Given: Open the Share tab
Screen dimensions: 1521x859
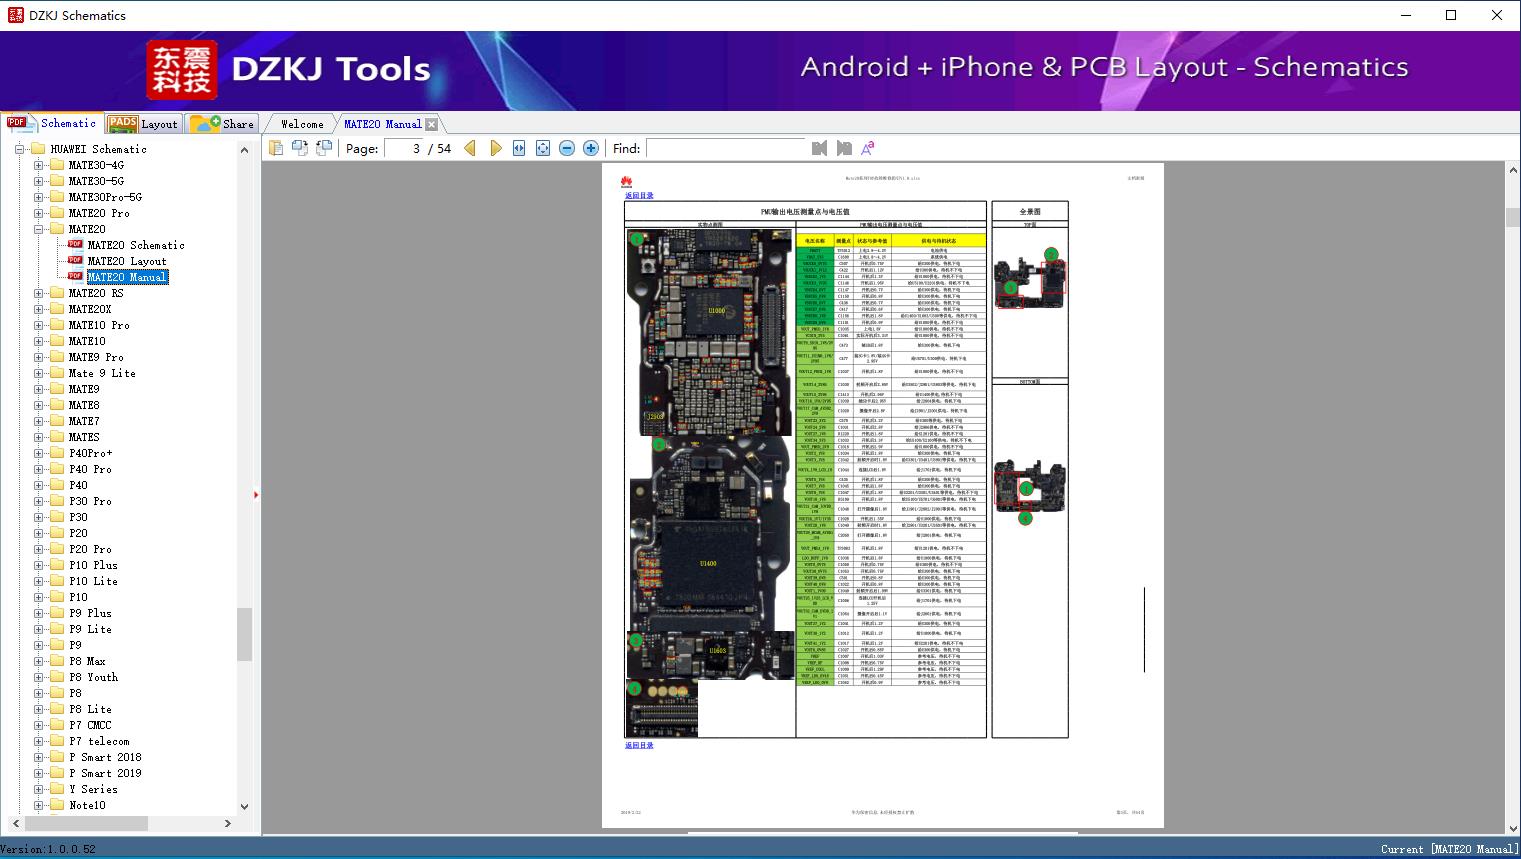Looking at the screenshot, I should pyautogui.click(x=224, y=124).
